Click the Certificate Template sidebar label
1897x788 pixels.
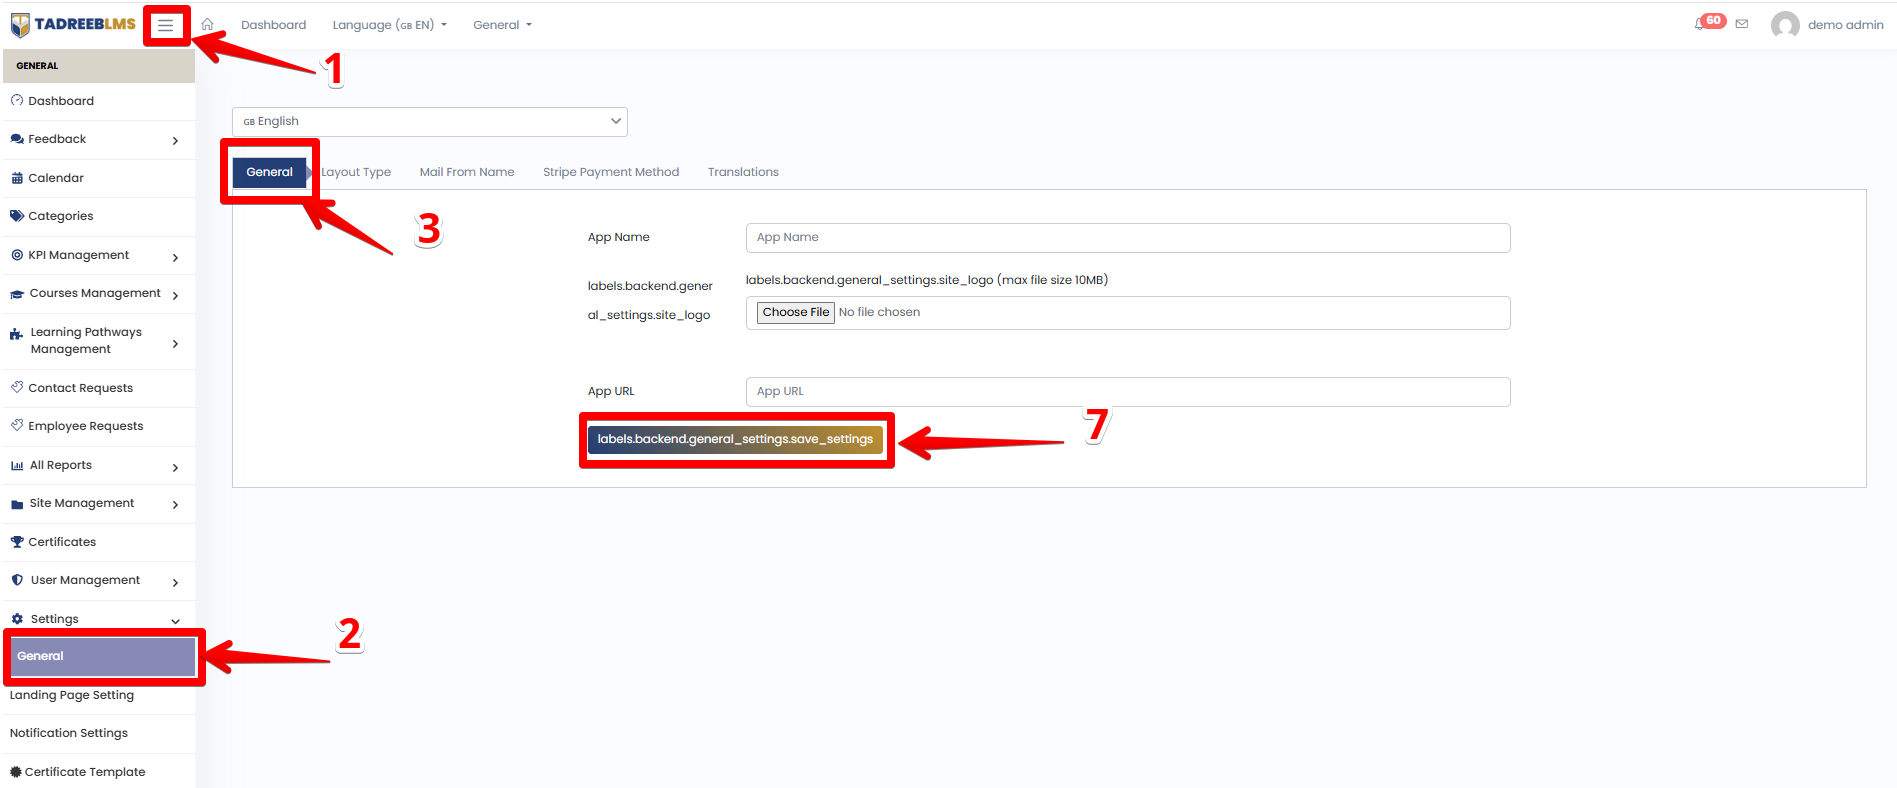(85, 772)
